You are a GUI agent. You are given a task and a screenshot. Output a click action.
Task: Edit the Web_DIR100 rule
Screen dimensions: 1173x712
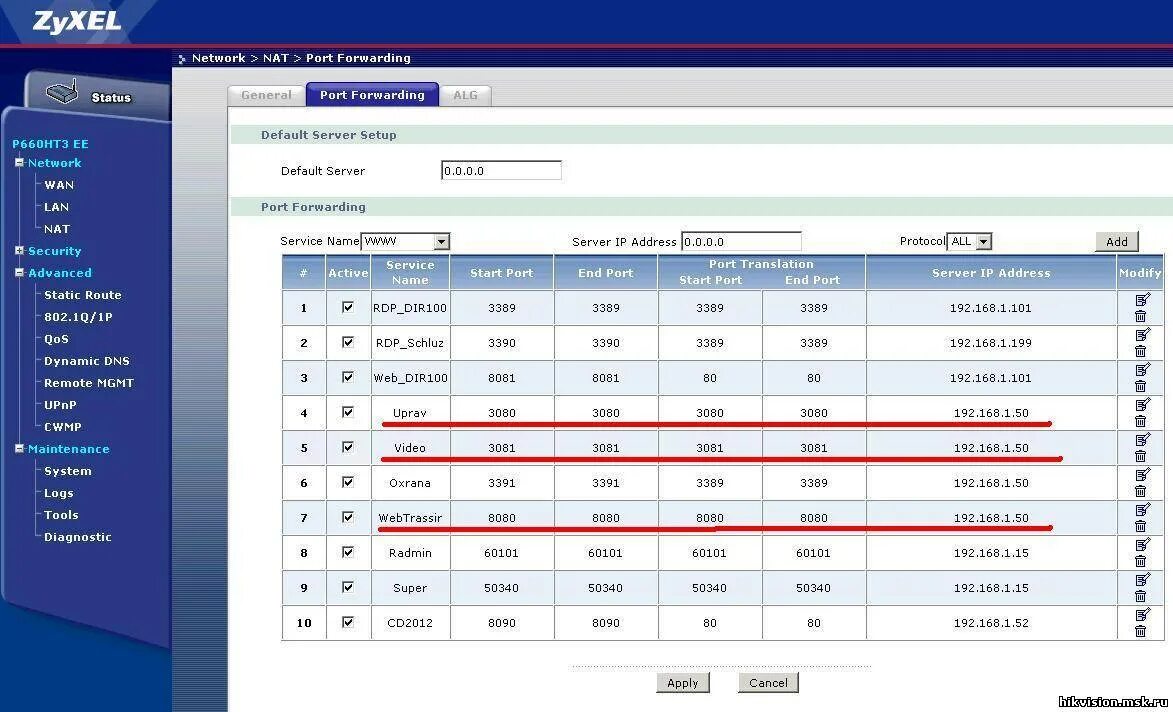(x=1142, y=370)
